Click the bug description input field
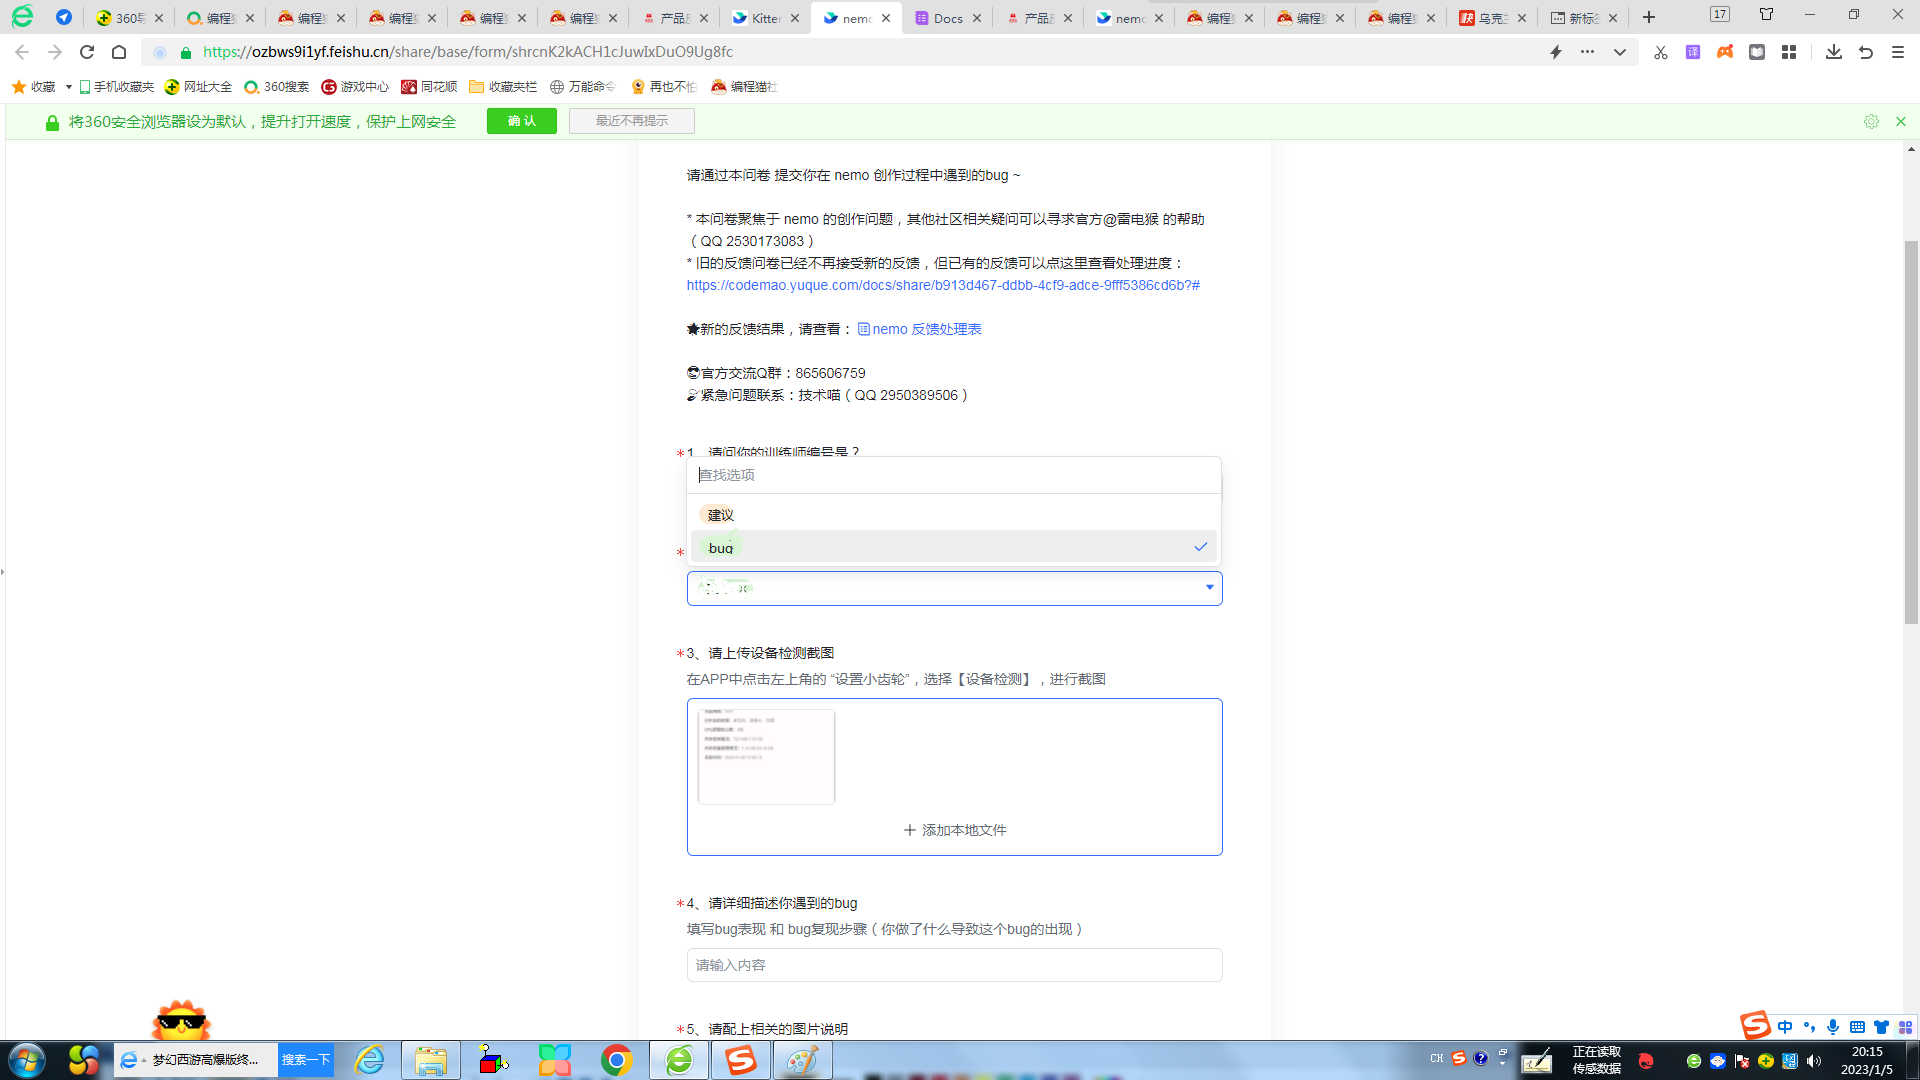Image resolution: width=1920 pixels, height=1080 pixels. [954, 965]
